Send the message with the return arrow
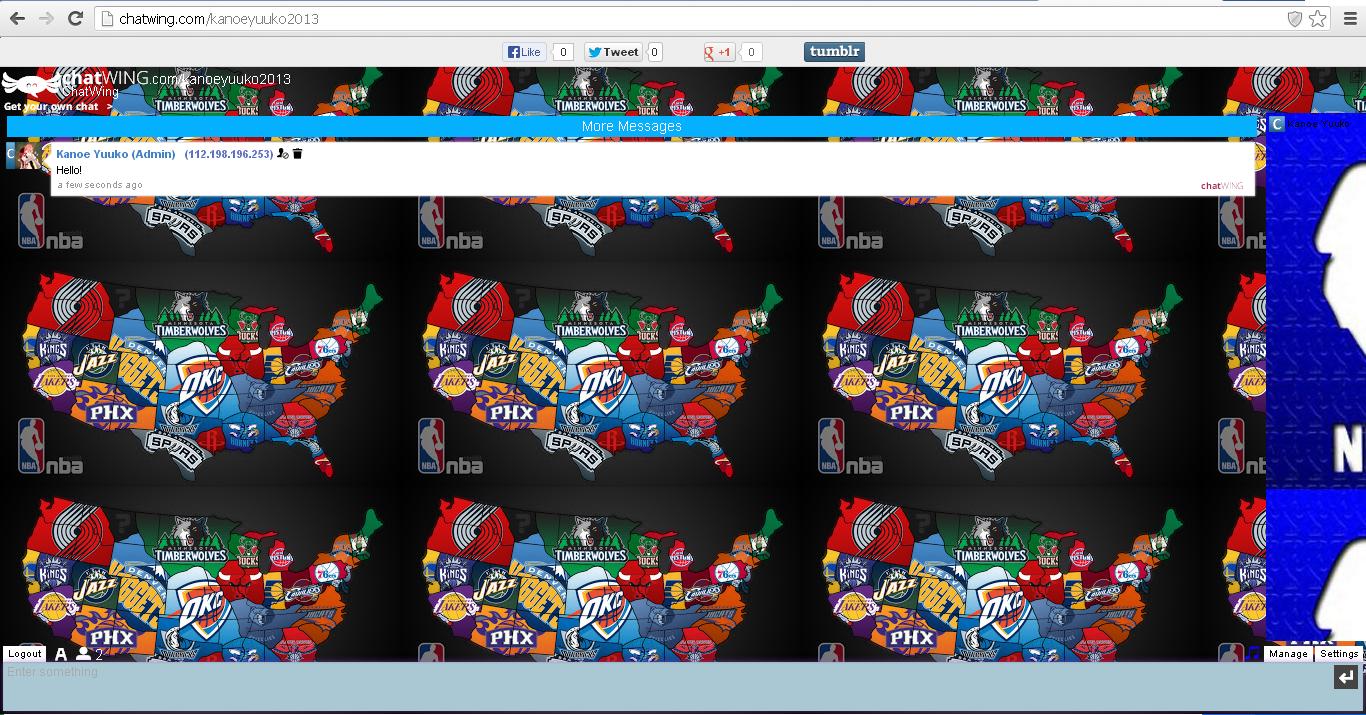The height and width of the screenshot is (715, 1366). pos(1346,678)
